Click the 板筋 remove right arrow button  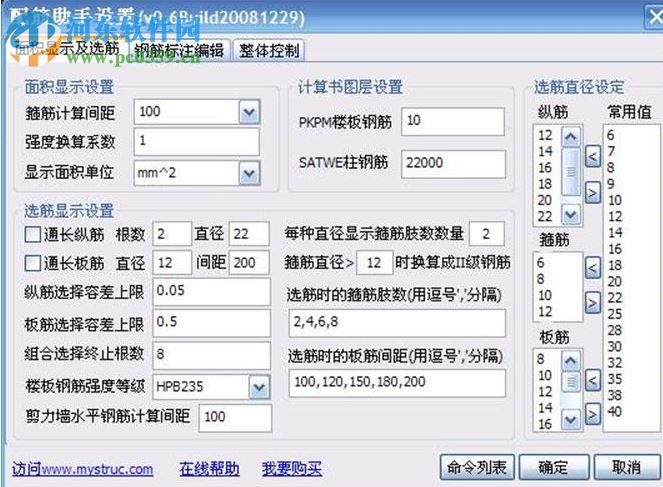point(593,413)
